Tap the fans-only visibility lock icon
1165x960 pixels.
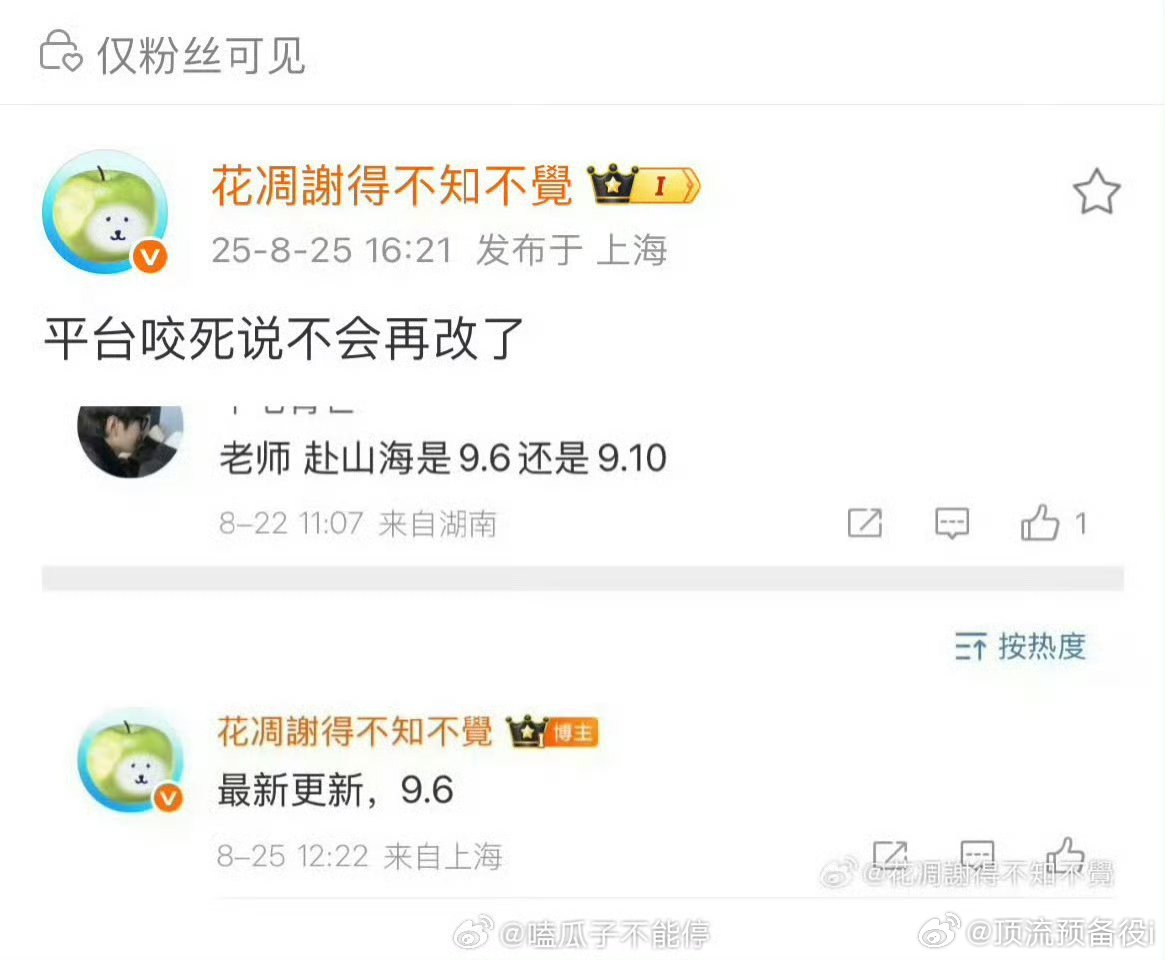[x=60, y=52]
